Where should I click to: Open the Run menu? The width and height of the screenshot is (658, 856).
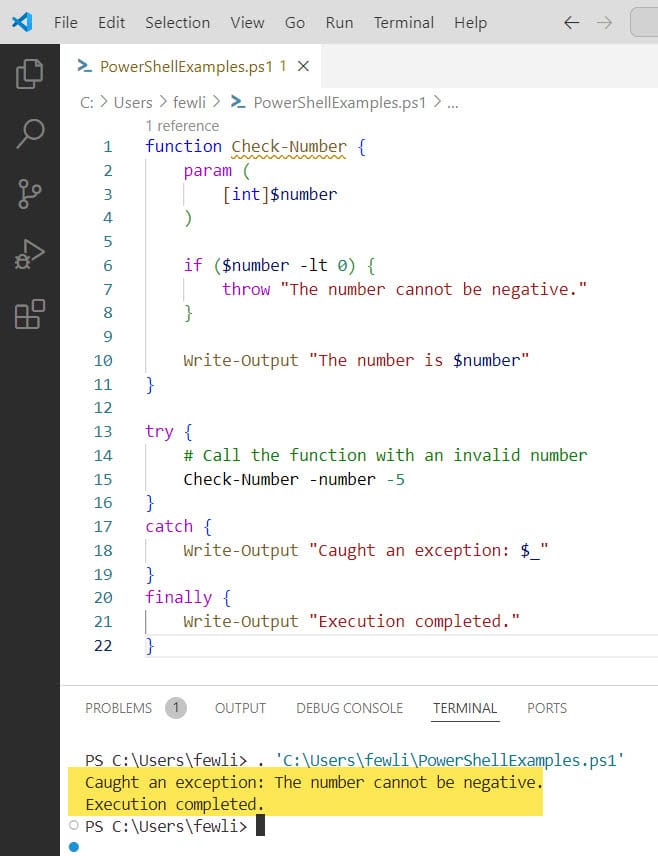pos(339,22)
